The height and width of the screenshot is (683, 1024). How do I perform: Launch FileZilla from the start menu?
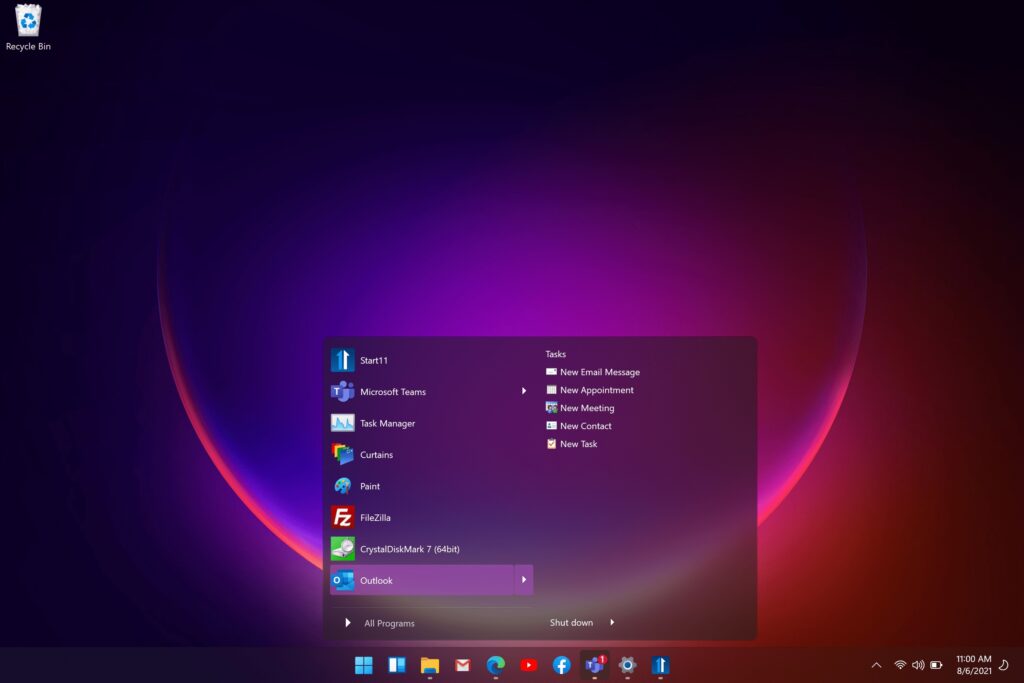[x=431, y=517]
